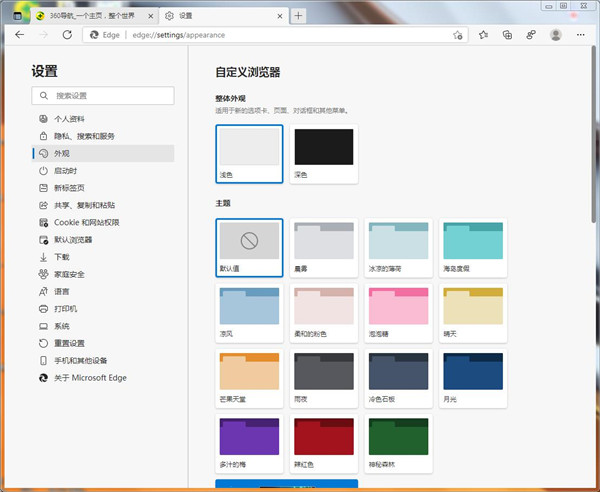The height and width of the screenshot is (492, 600).
Task: Open a new tab with plus button
Action: tap(299, 15)
